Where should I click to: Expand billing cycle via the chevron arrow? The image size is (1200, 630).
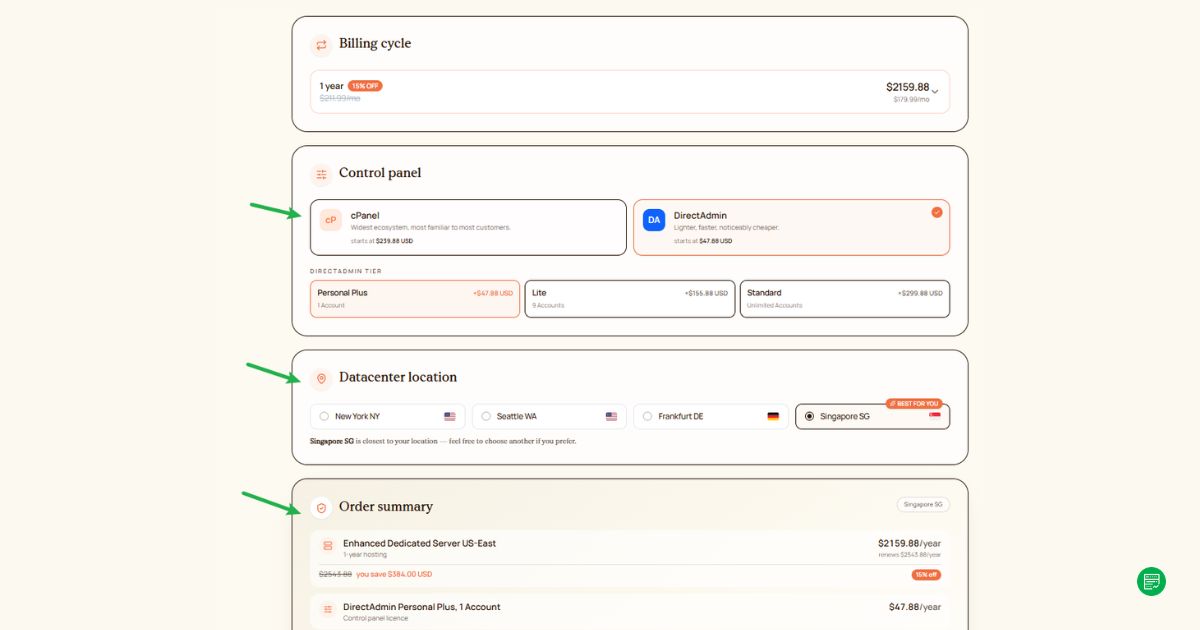pyautogui.click(x=935, y=92)
